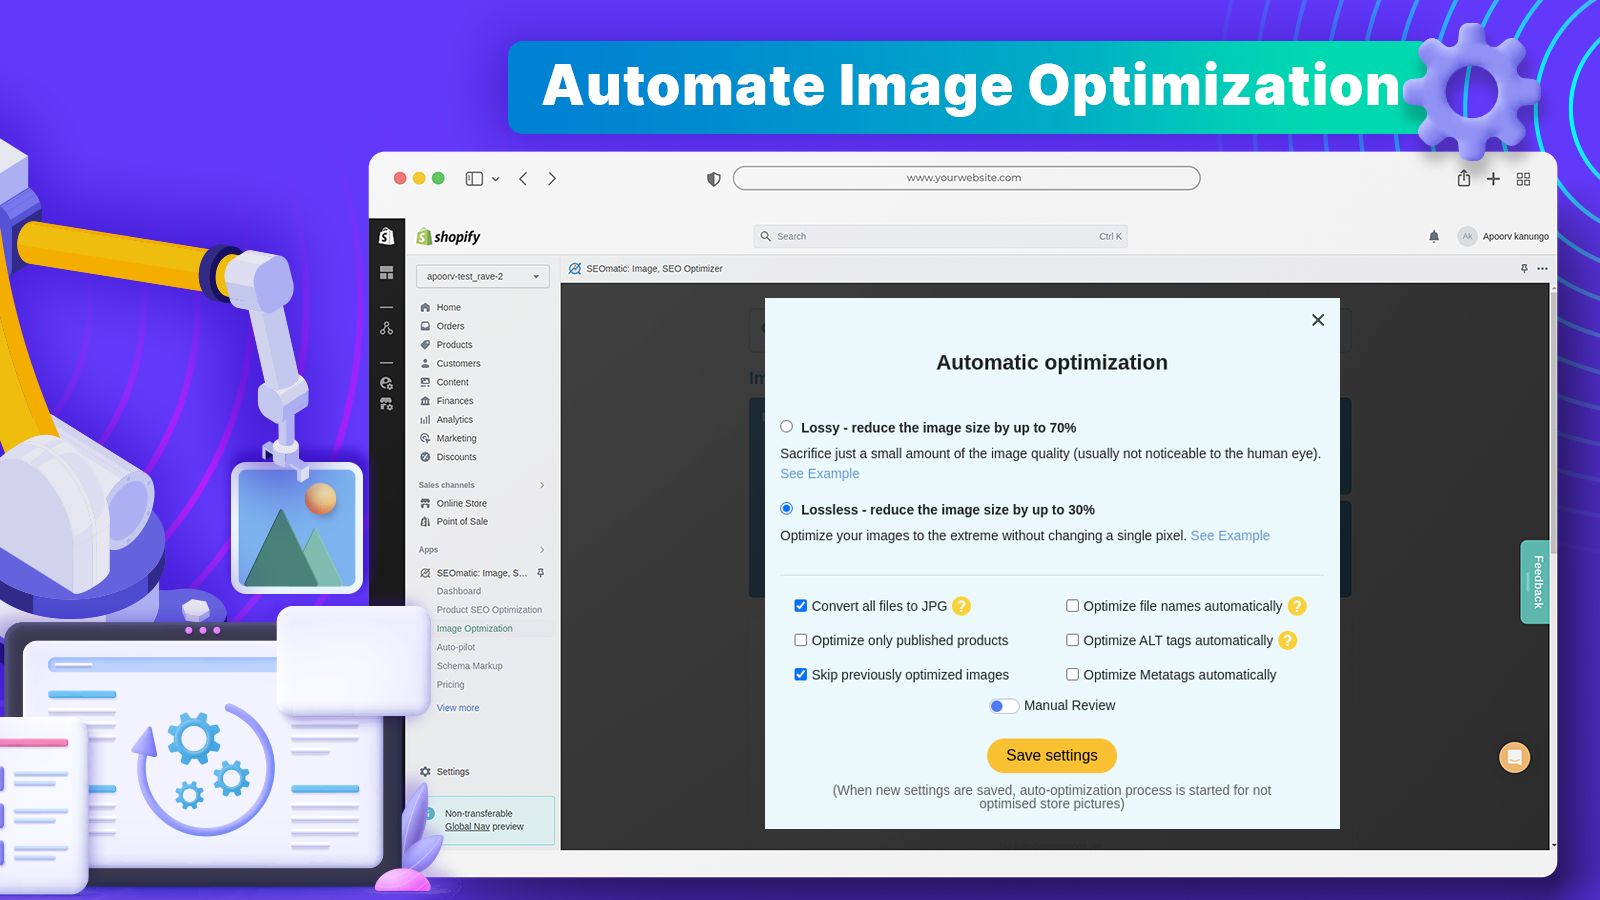
Task: Expand the apoorv-test_rave-2 store dropdown
Action: coord(482,276)
